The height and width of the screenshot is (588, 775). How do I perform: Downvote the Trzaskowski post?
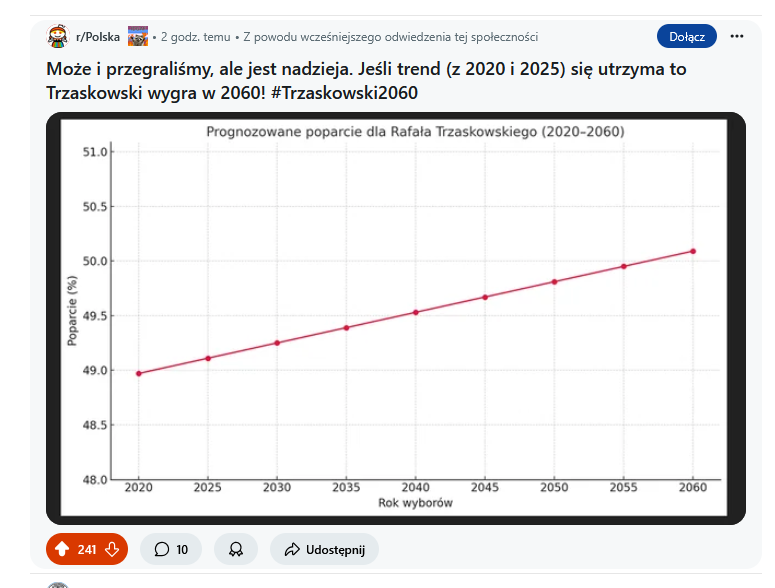pyautogui.click(x=112, y=549)
